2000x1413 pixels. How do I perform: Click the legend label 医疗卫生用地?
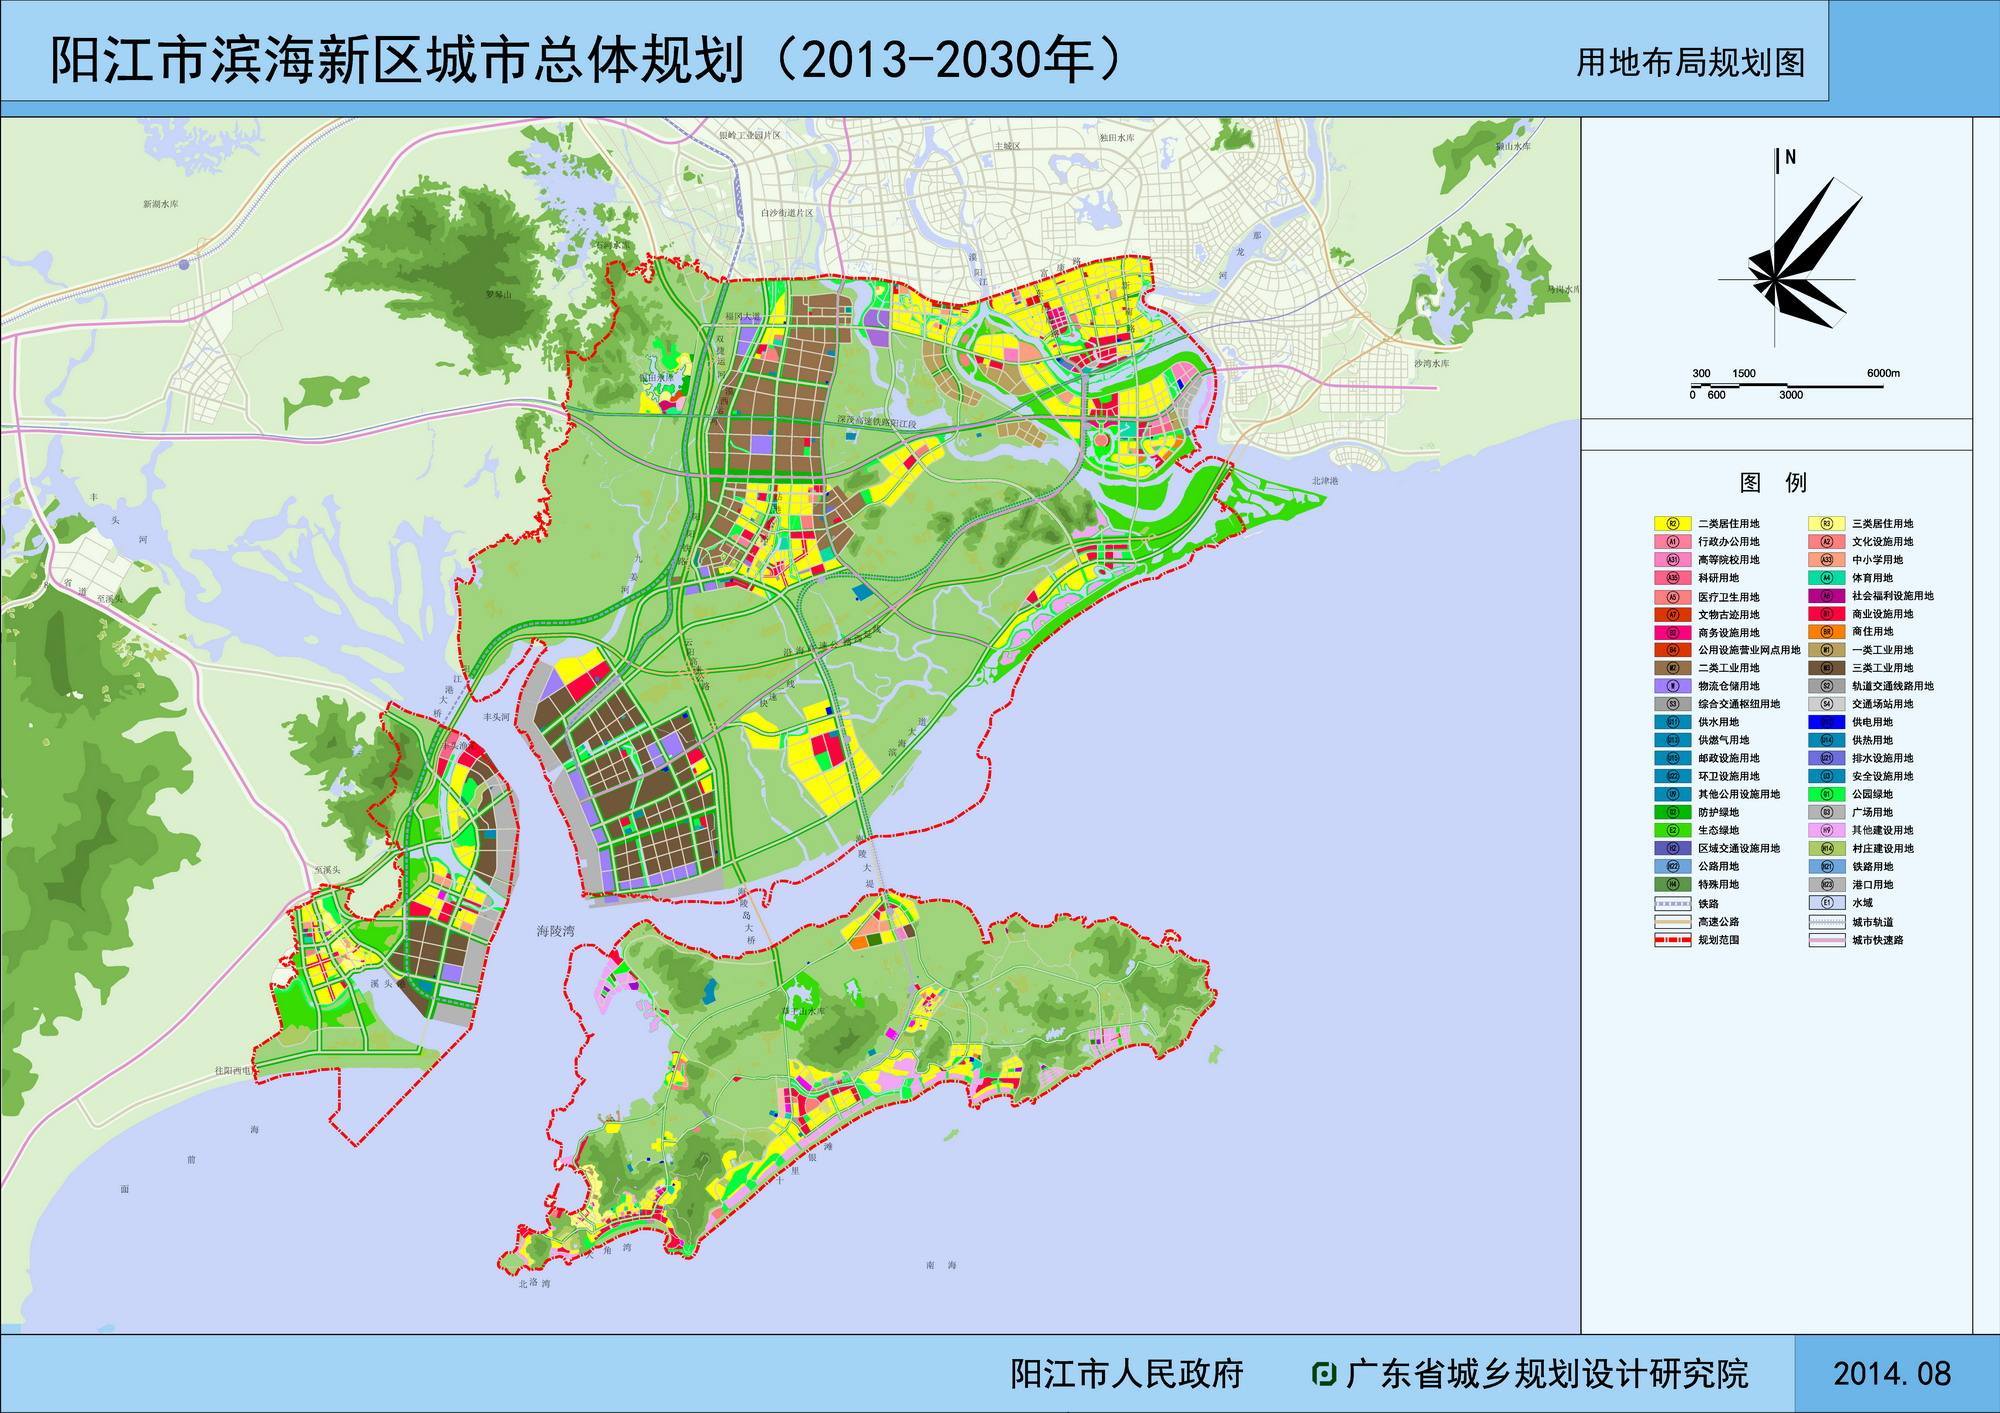(x=1728, y=596)
